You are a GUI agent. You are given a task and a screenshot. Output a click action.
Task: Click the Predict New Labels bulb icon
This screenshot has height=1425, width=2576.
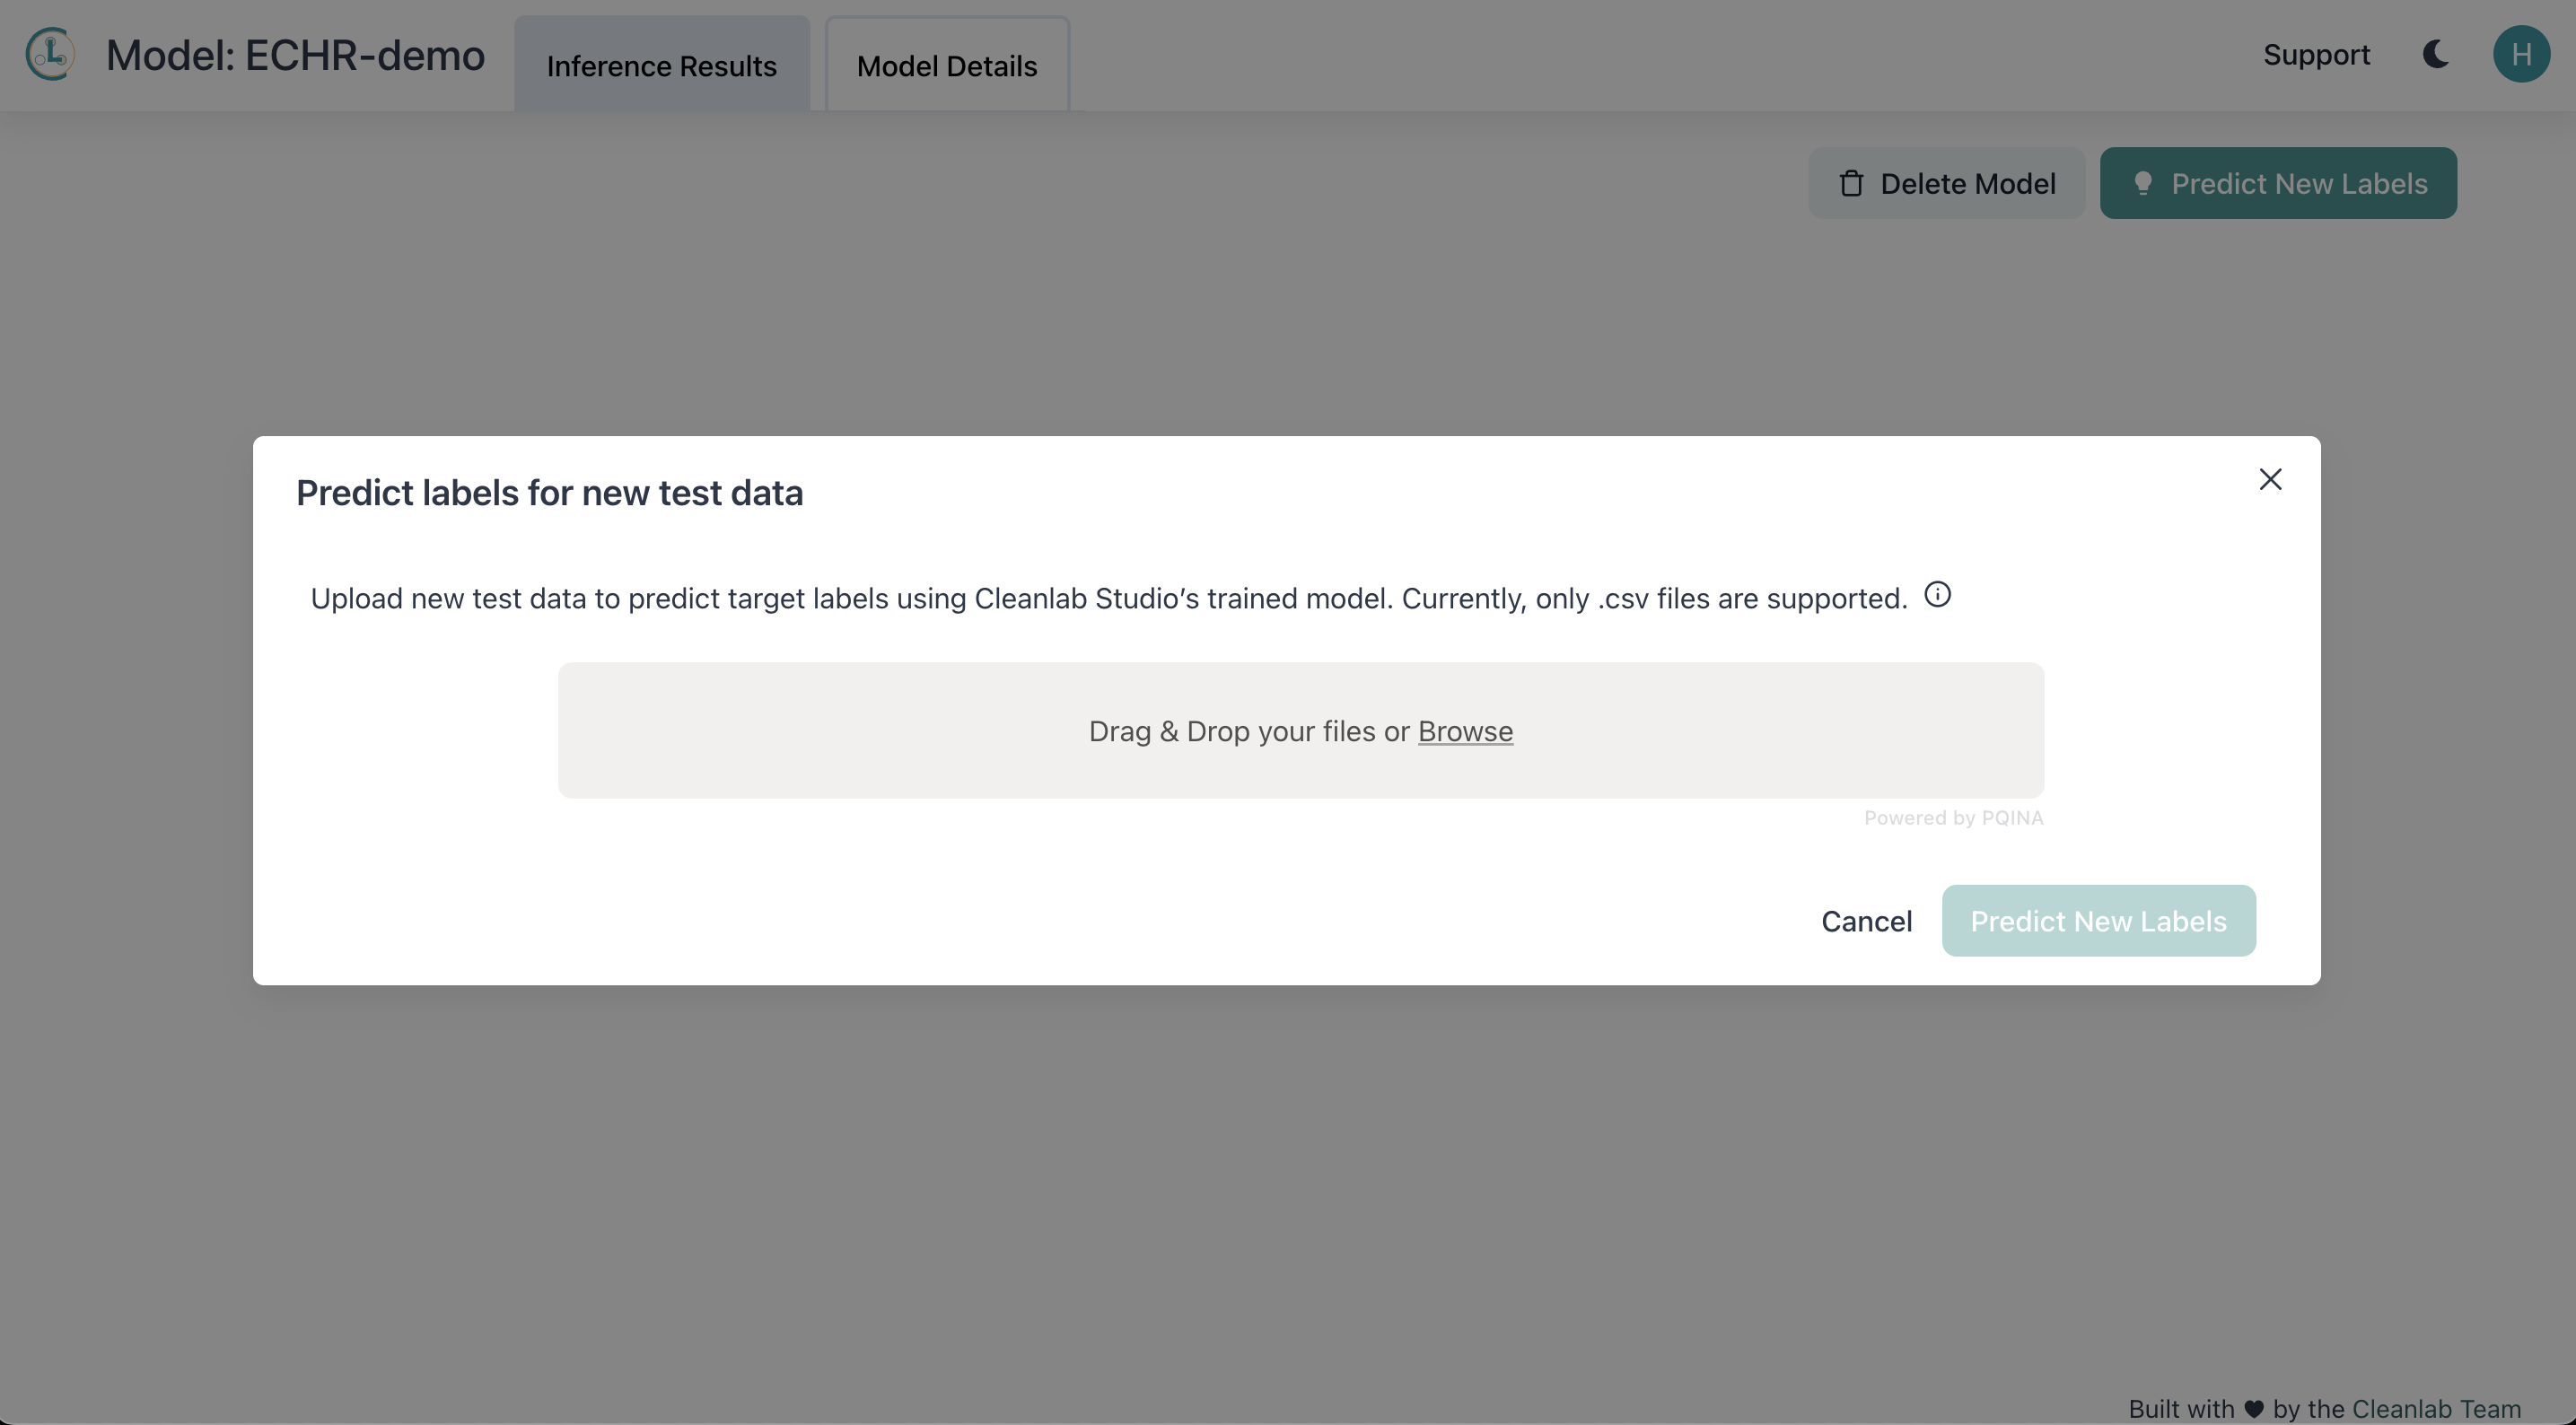pyautogui.click(x=2141, y=182)
